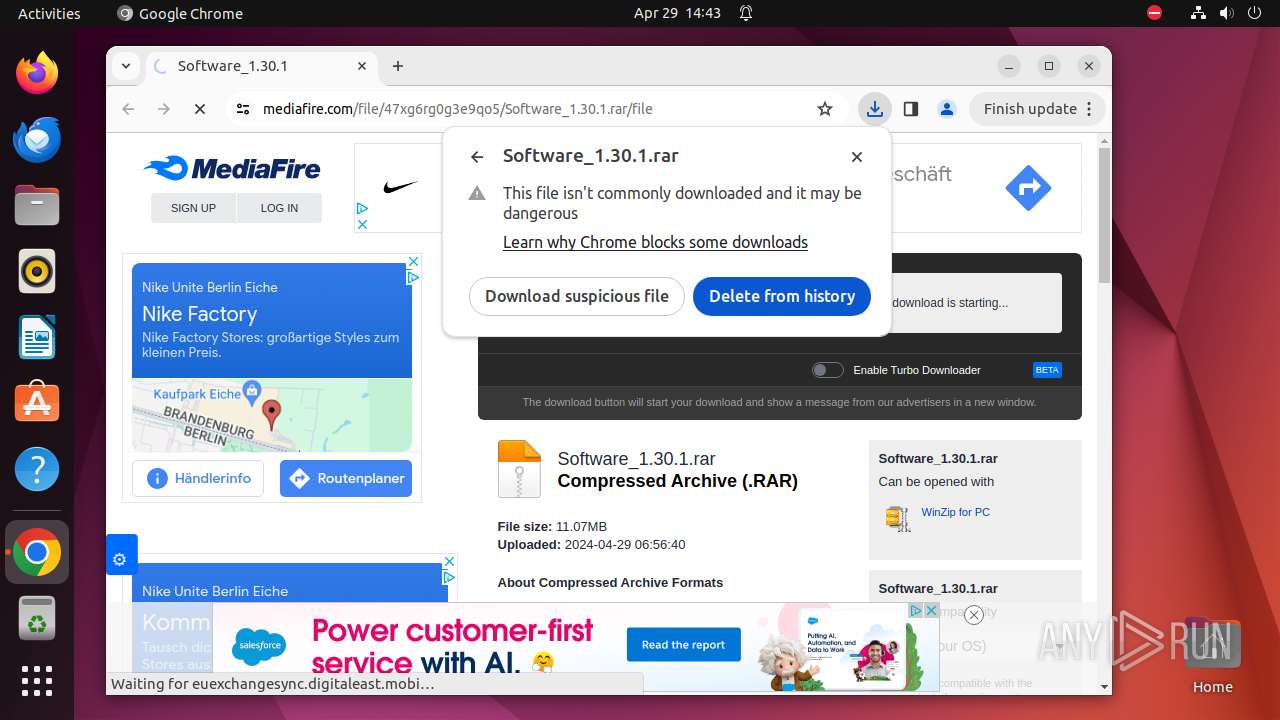Go back in browser history
The height and width of the screenshot is (720, 1280).
(128, 109)
